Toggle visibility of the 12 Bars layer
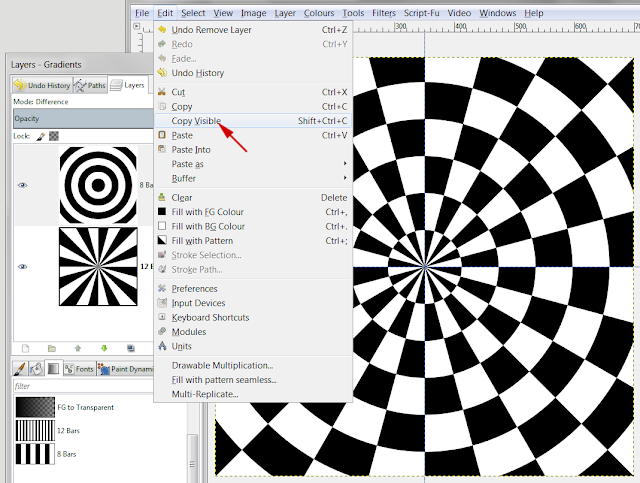 click(23, 267)
